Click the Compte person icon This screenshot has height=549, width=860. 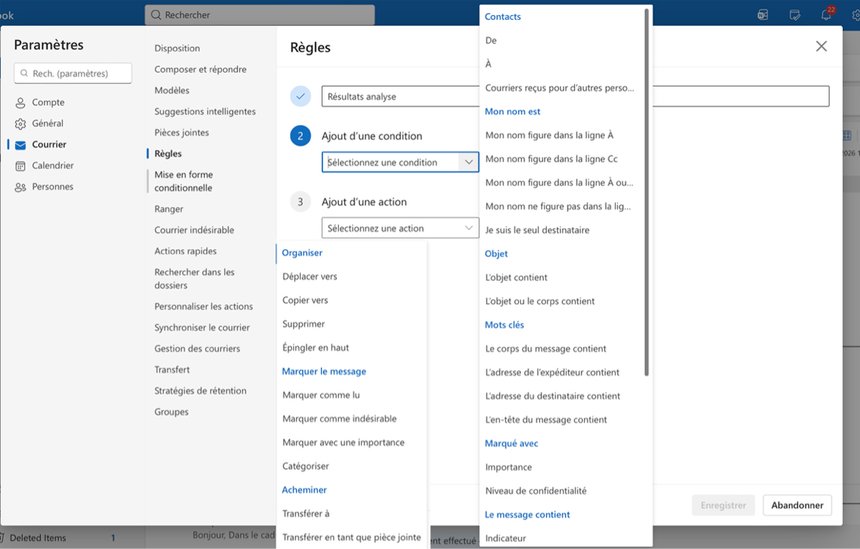pyautogui.click(x=20, y=103)
